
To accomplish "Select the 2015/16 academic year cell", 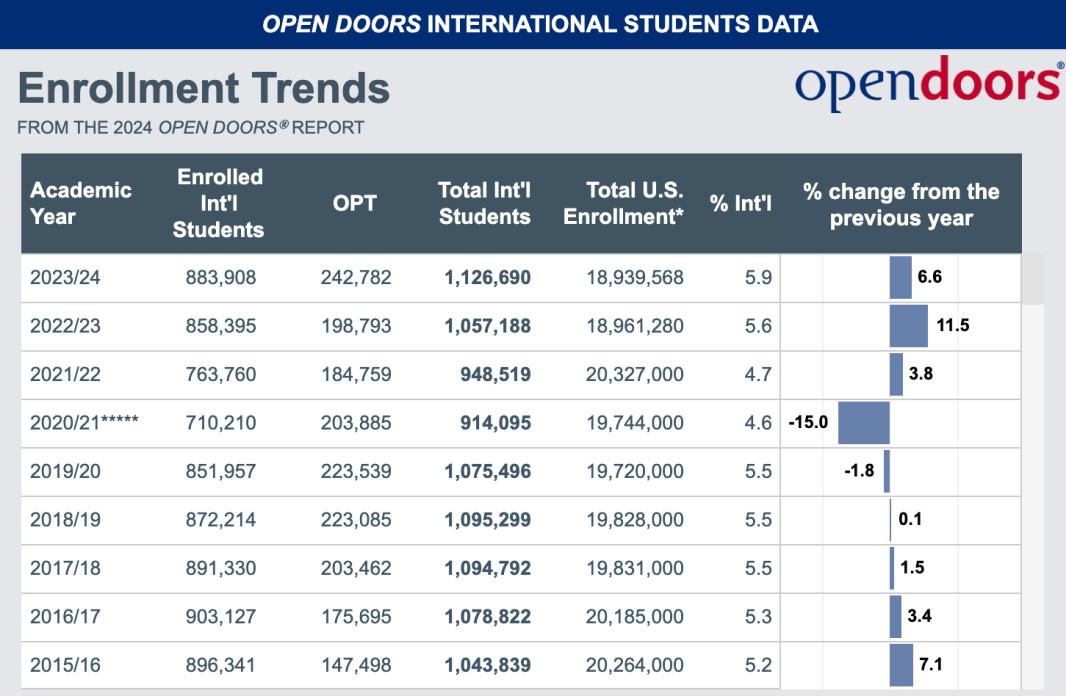I will 65,665.
